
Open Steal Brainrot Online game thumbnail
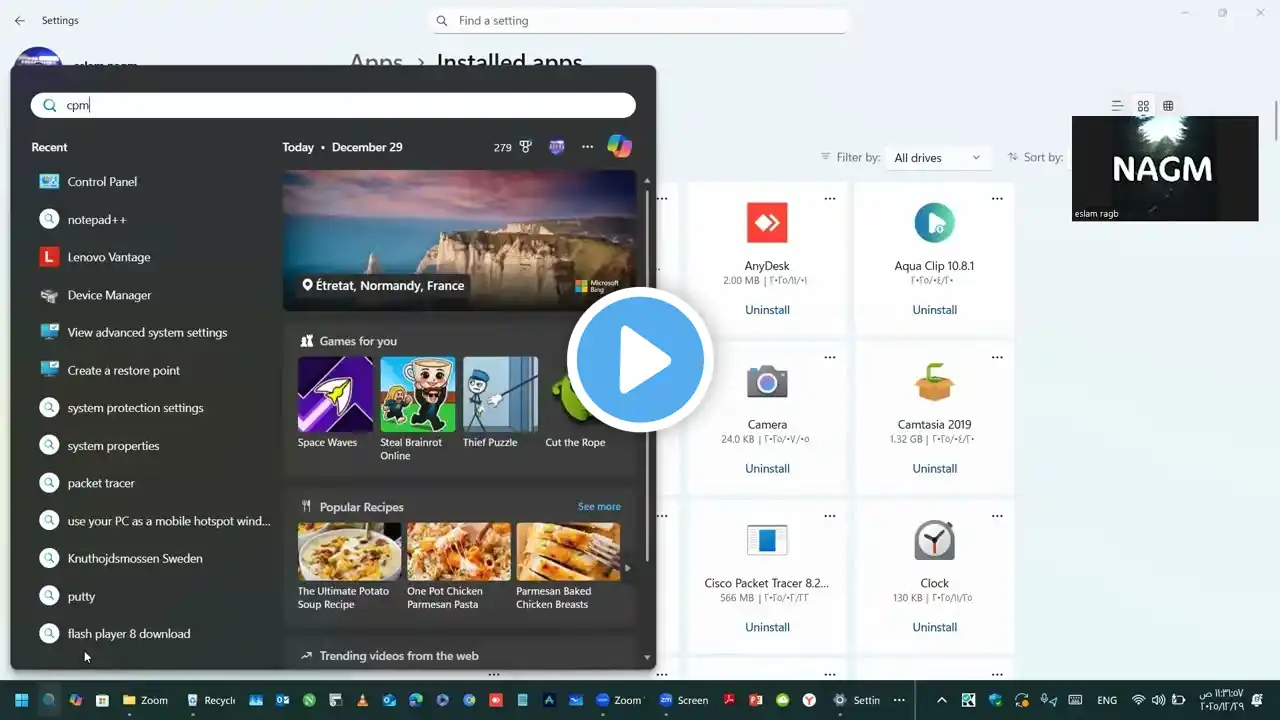pyautogui.click(x=418, y=394)
